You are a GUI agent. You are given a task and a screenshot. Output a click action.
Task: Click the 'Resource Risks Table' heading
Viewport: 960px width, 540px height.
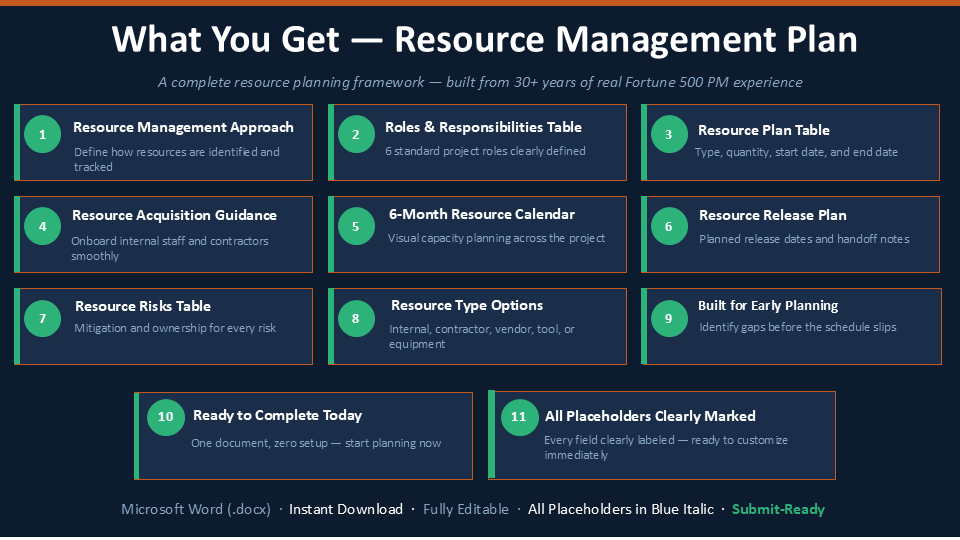[x=143, y=306]
